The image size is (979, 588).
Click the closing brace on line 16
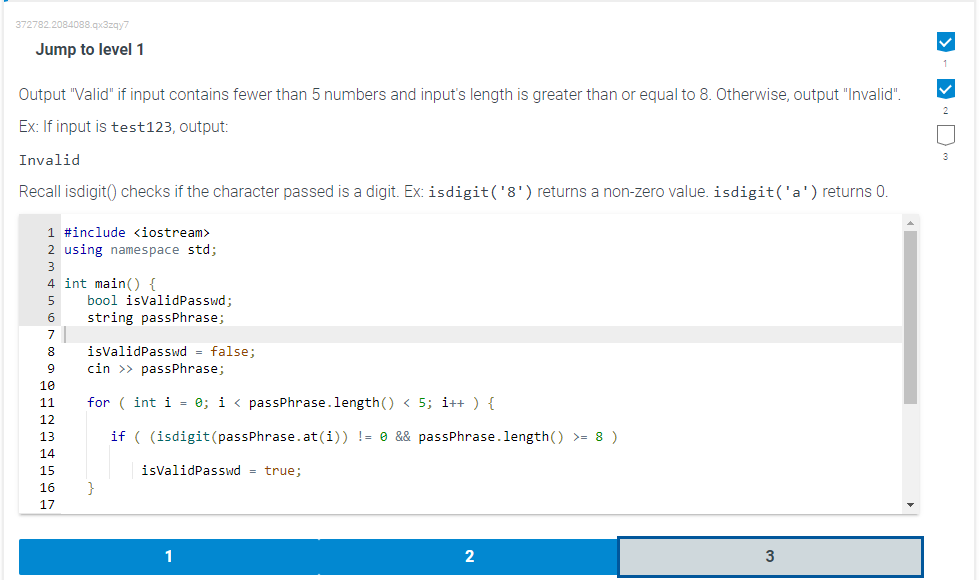(x=91, y=488)
